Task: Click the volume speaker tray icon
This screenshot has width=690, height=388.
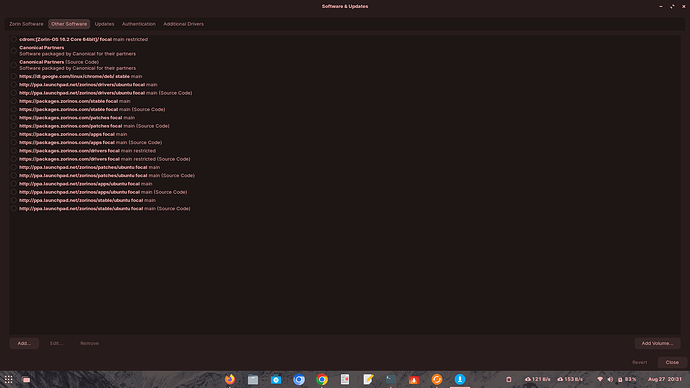Action: 610,379
